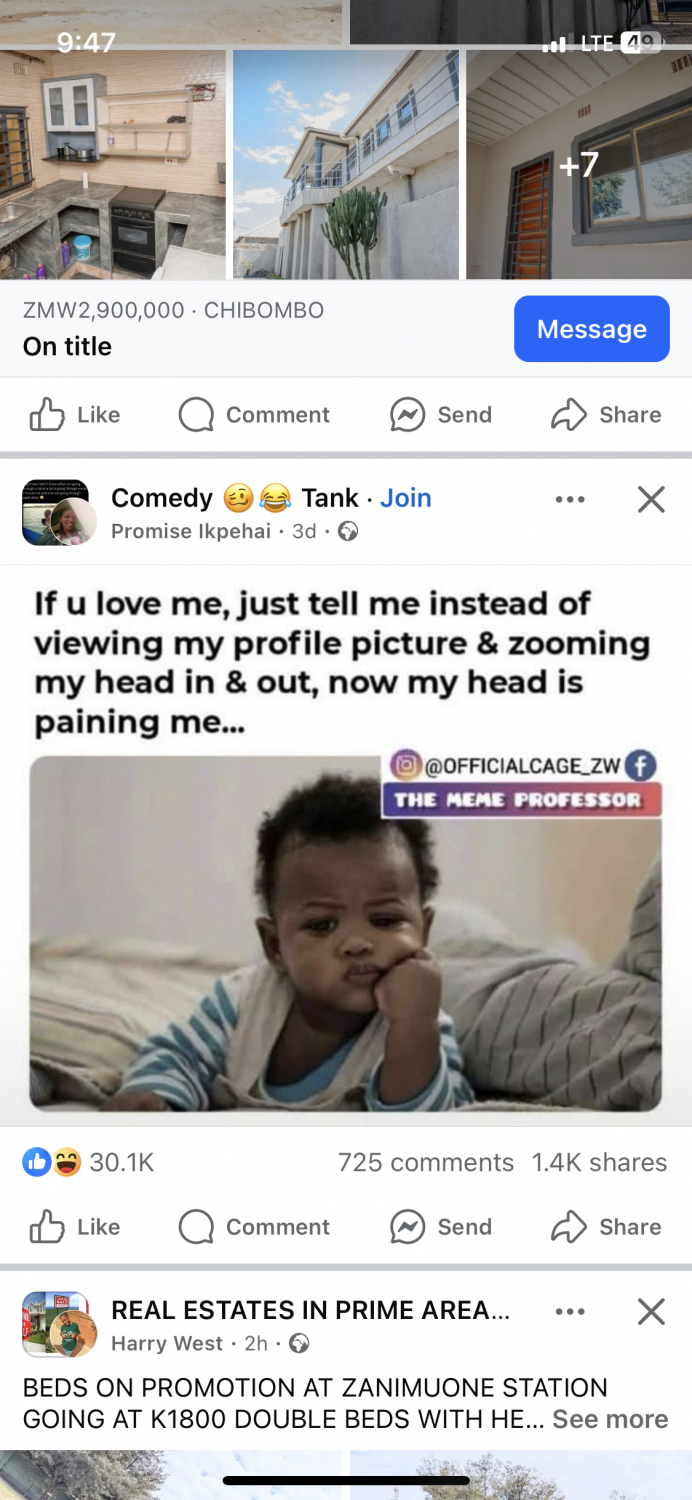Viewport: 692px width, 1500px height.
Task: Dismiss the Real Estates post
Action: tap(651, 1311)
